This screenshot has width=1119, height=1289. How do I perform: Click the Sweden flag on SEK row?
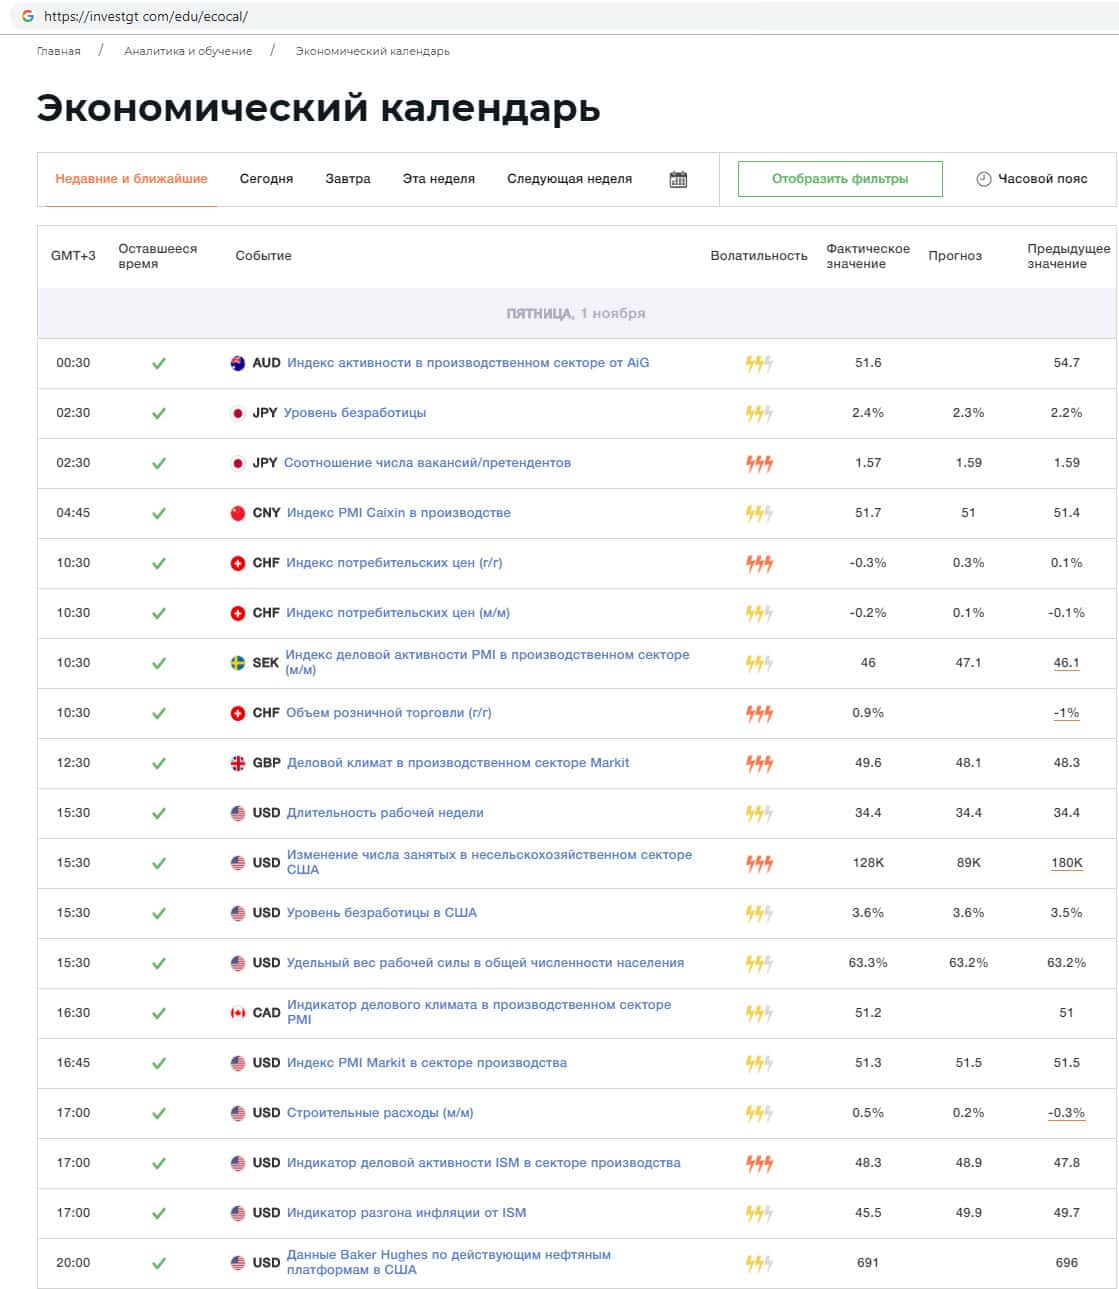(238, 663)
